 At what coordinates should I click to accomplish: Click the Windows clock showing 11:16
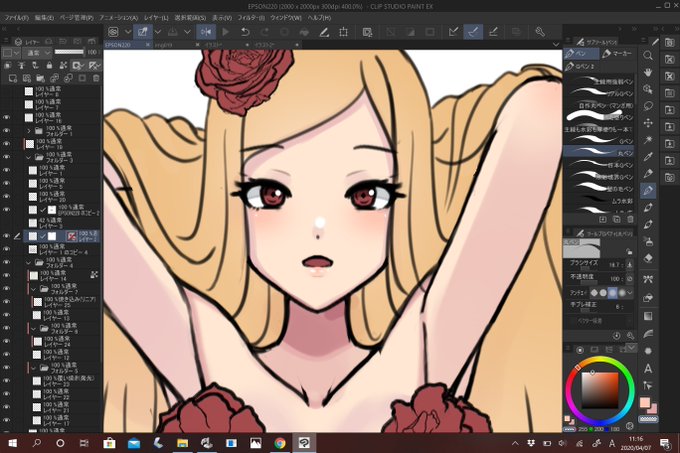click(635, 439)
